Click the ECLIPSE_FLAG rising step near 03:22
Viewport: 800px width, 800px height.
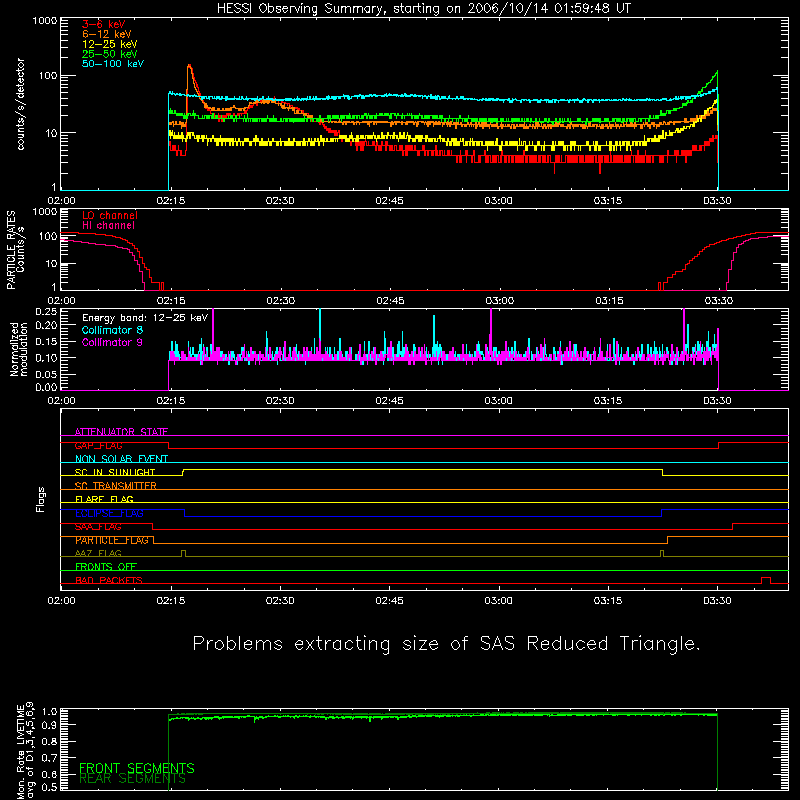coord(662,513)
